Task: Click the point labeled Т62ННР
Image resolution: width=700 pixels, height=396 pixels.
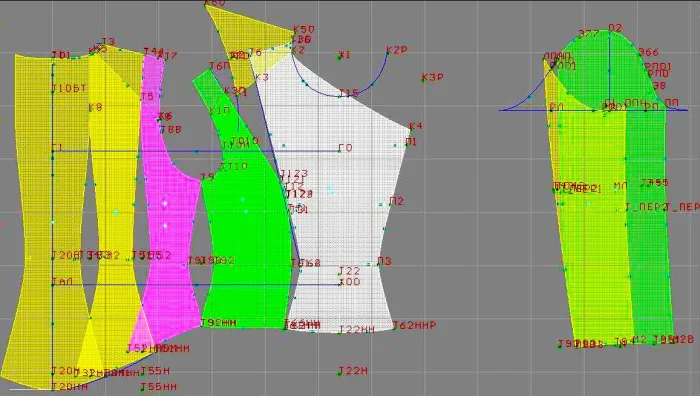Action: tap(415, 325)
